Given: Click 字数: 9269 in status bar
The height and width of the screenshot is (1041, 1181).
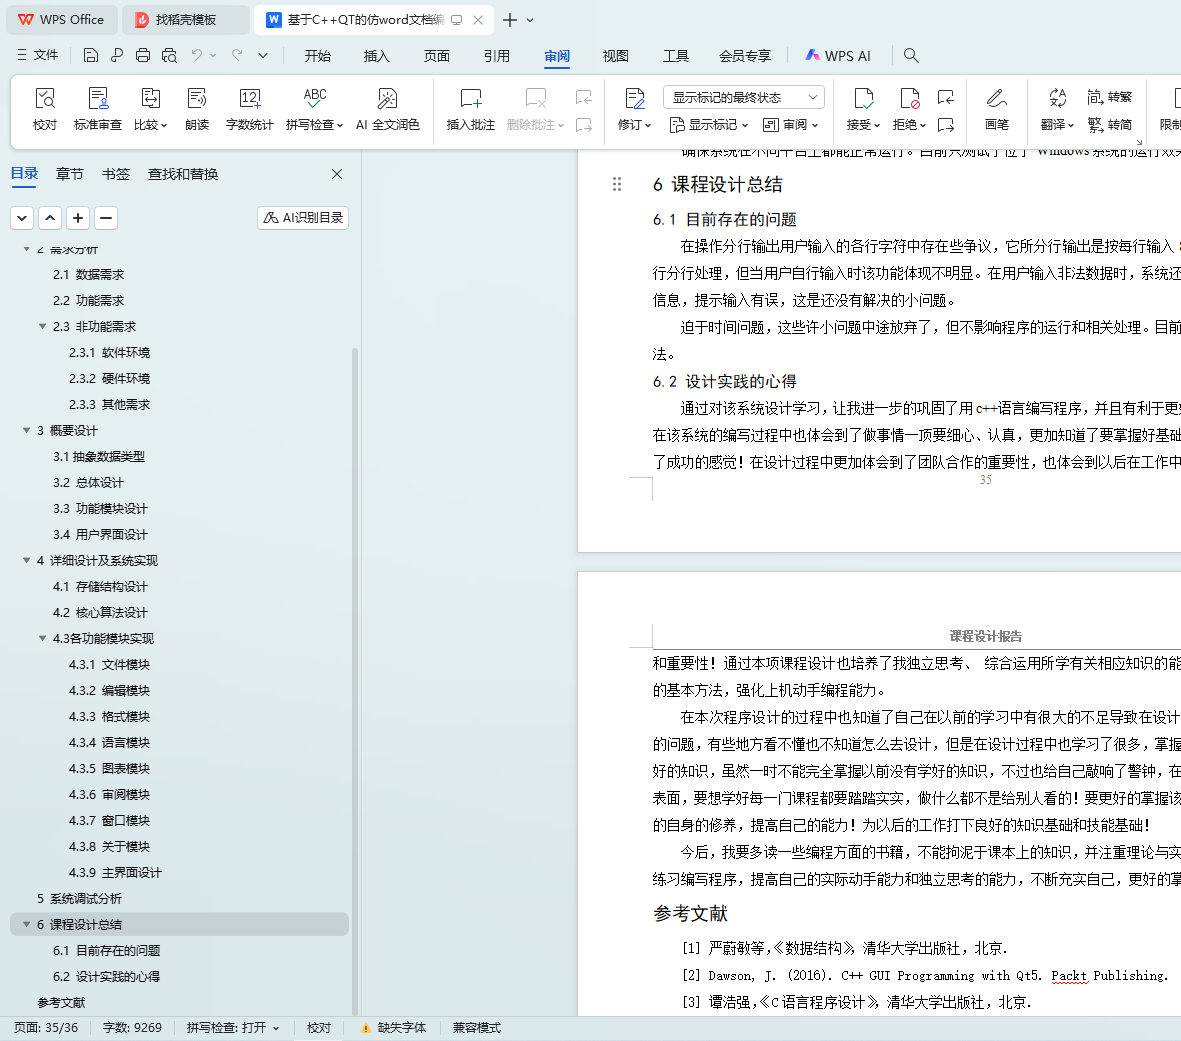Looking at the screenshot, I should [x=132, y=1027].
